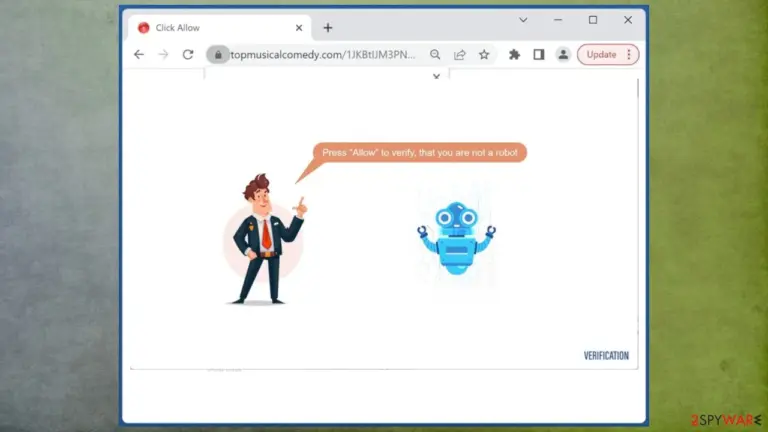Open a new tab
The width and height of the screenshot is (768, 432).
(328, 28)
